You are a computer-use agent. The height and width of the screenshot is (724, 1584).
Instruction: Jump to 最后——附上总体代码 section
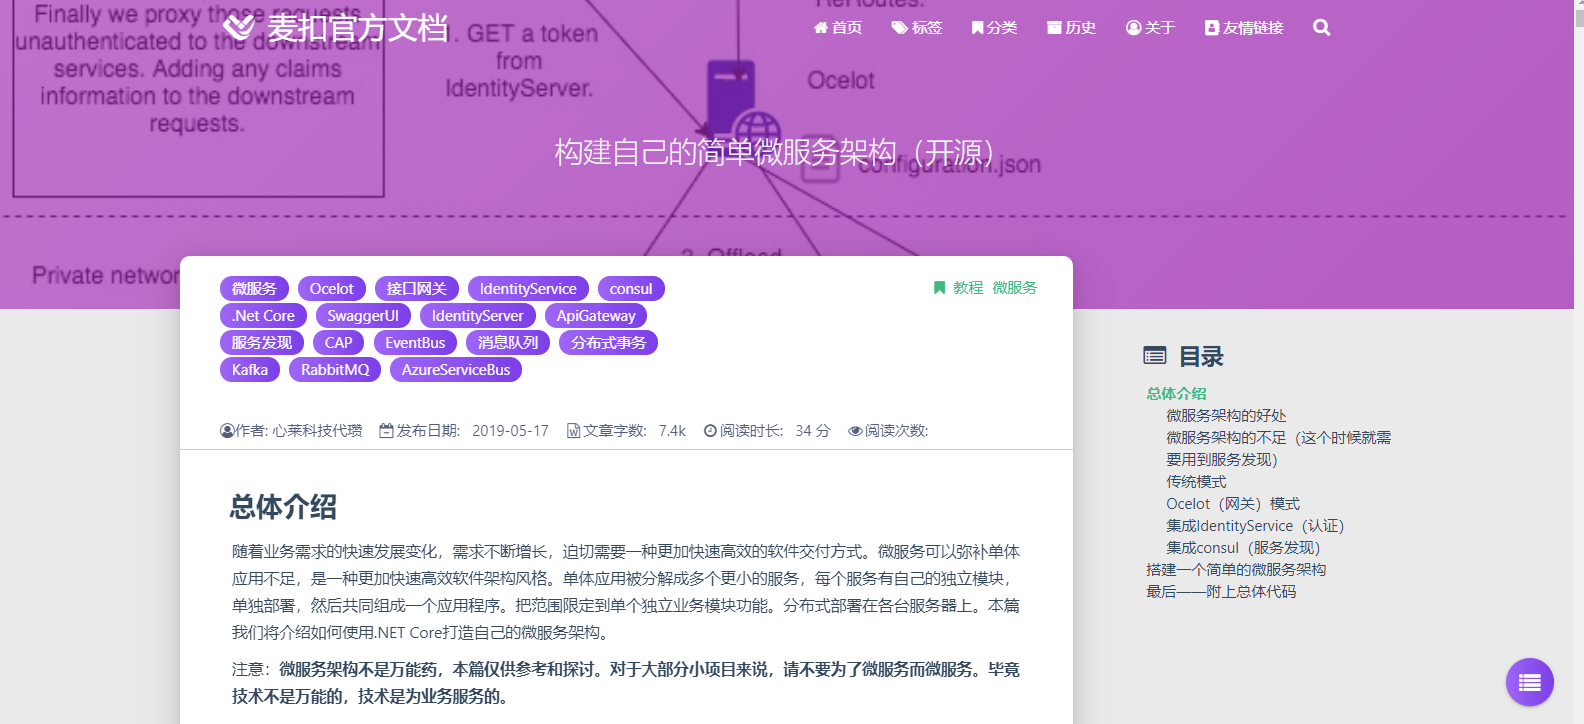coord(1221,592)
